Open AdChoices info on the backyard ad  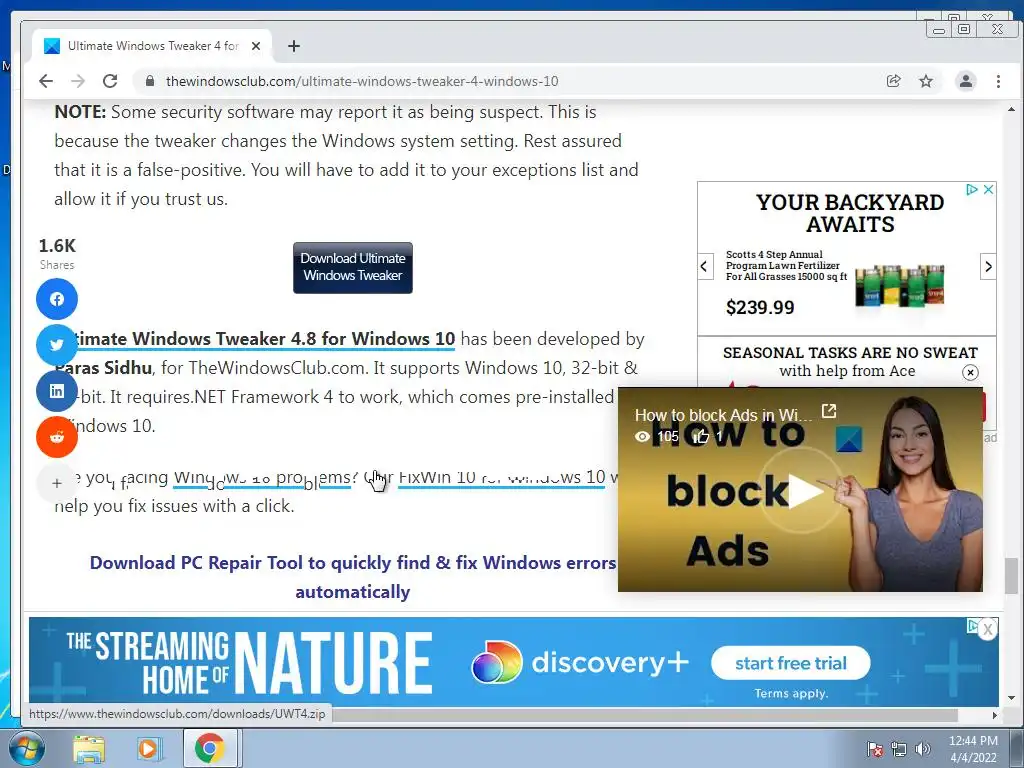click(972, 189)
